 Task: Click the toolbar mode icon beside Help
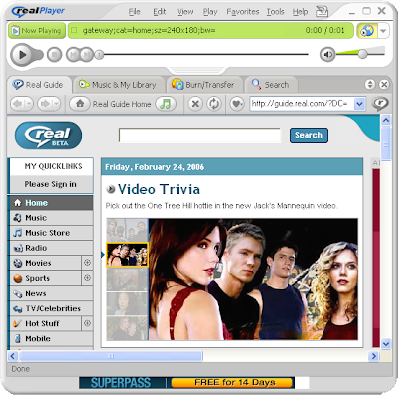pyautogui.click(x=322, y=12)
